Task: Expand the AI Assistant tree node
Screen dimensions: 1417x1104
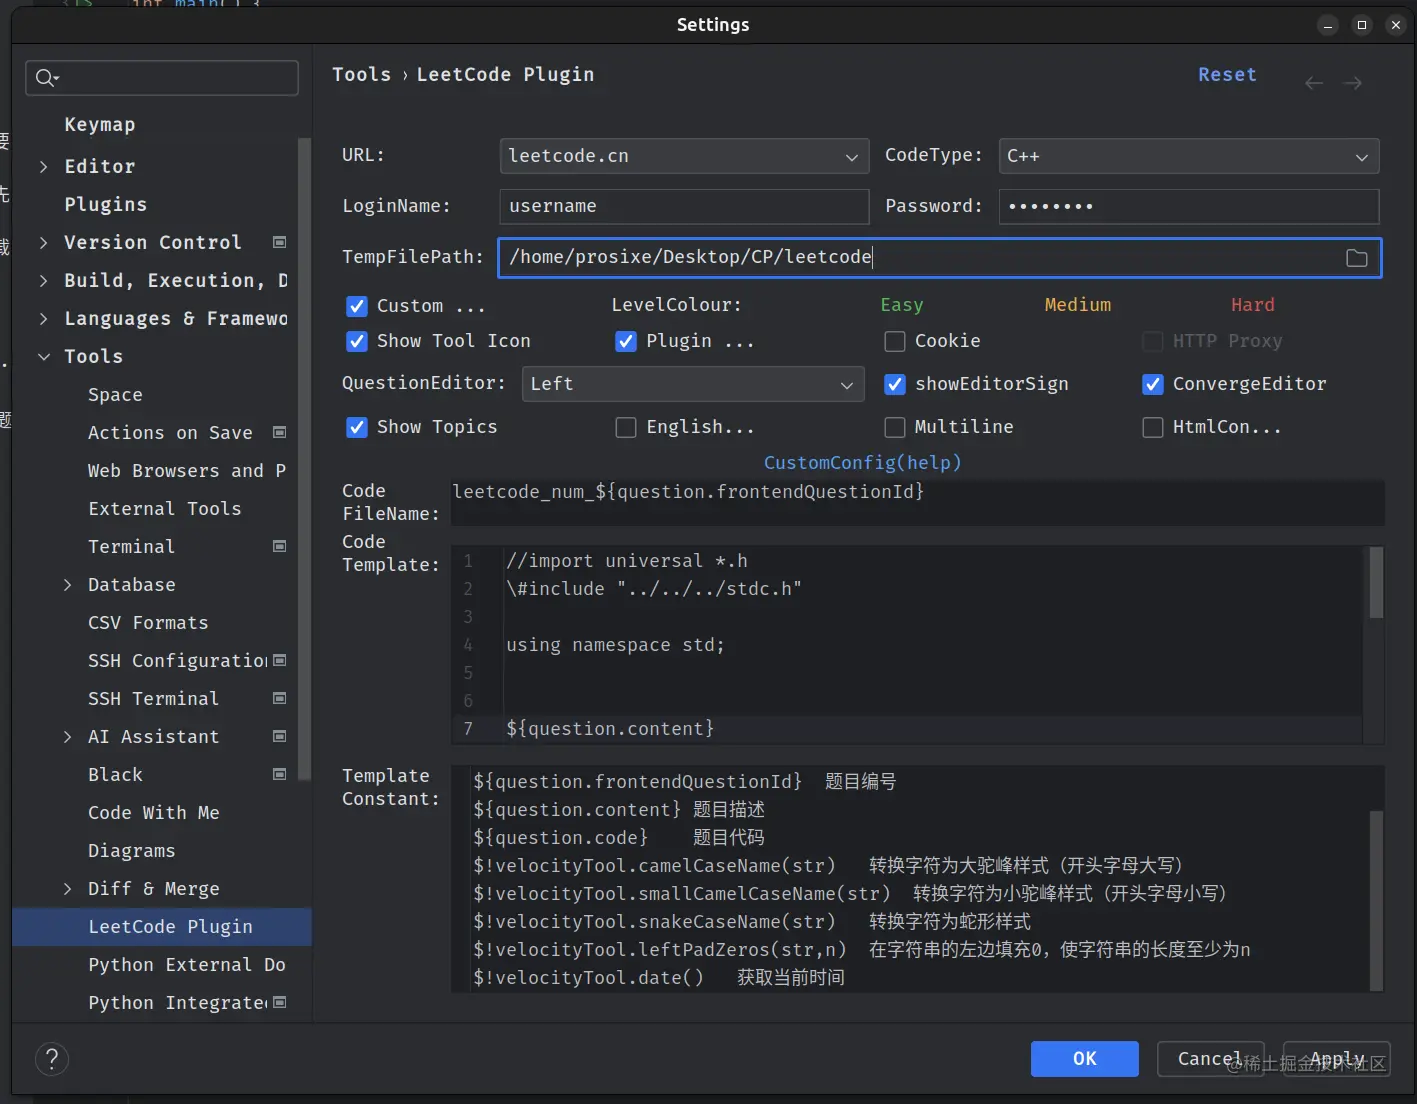Action: click(67, 737)
